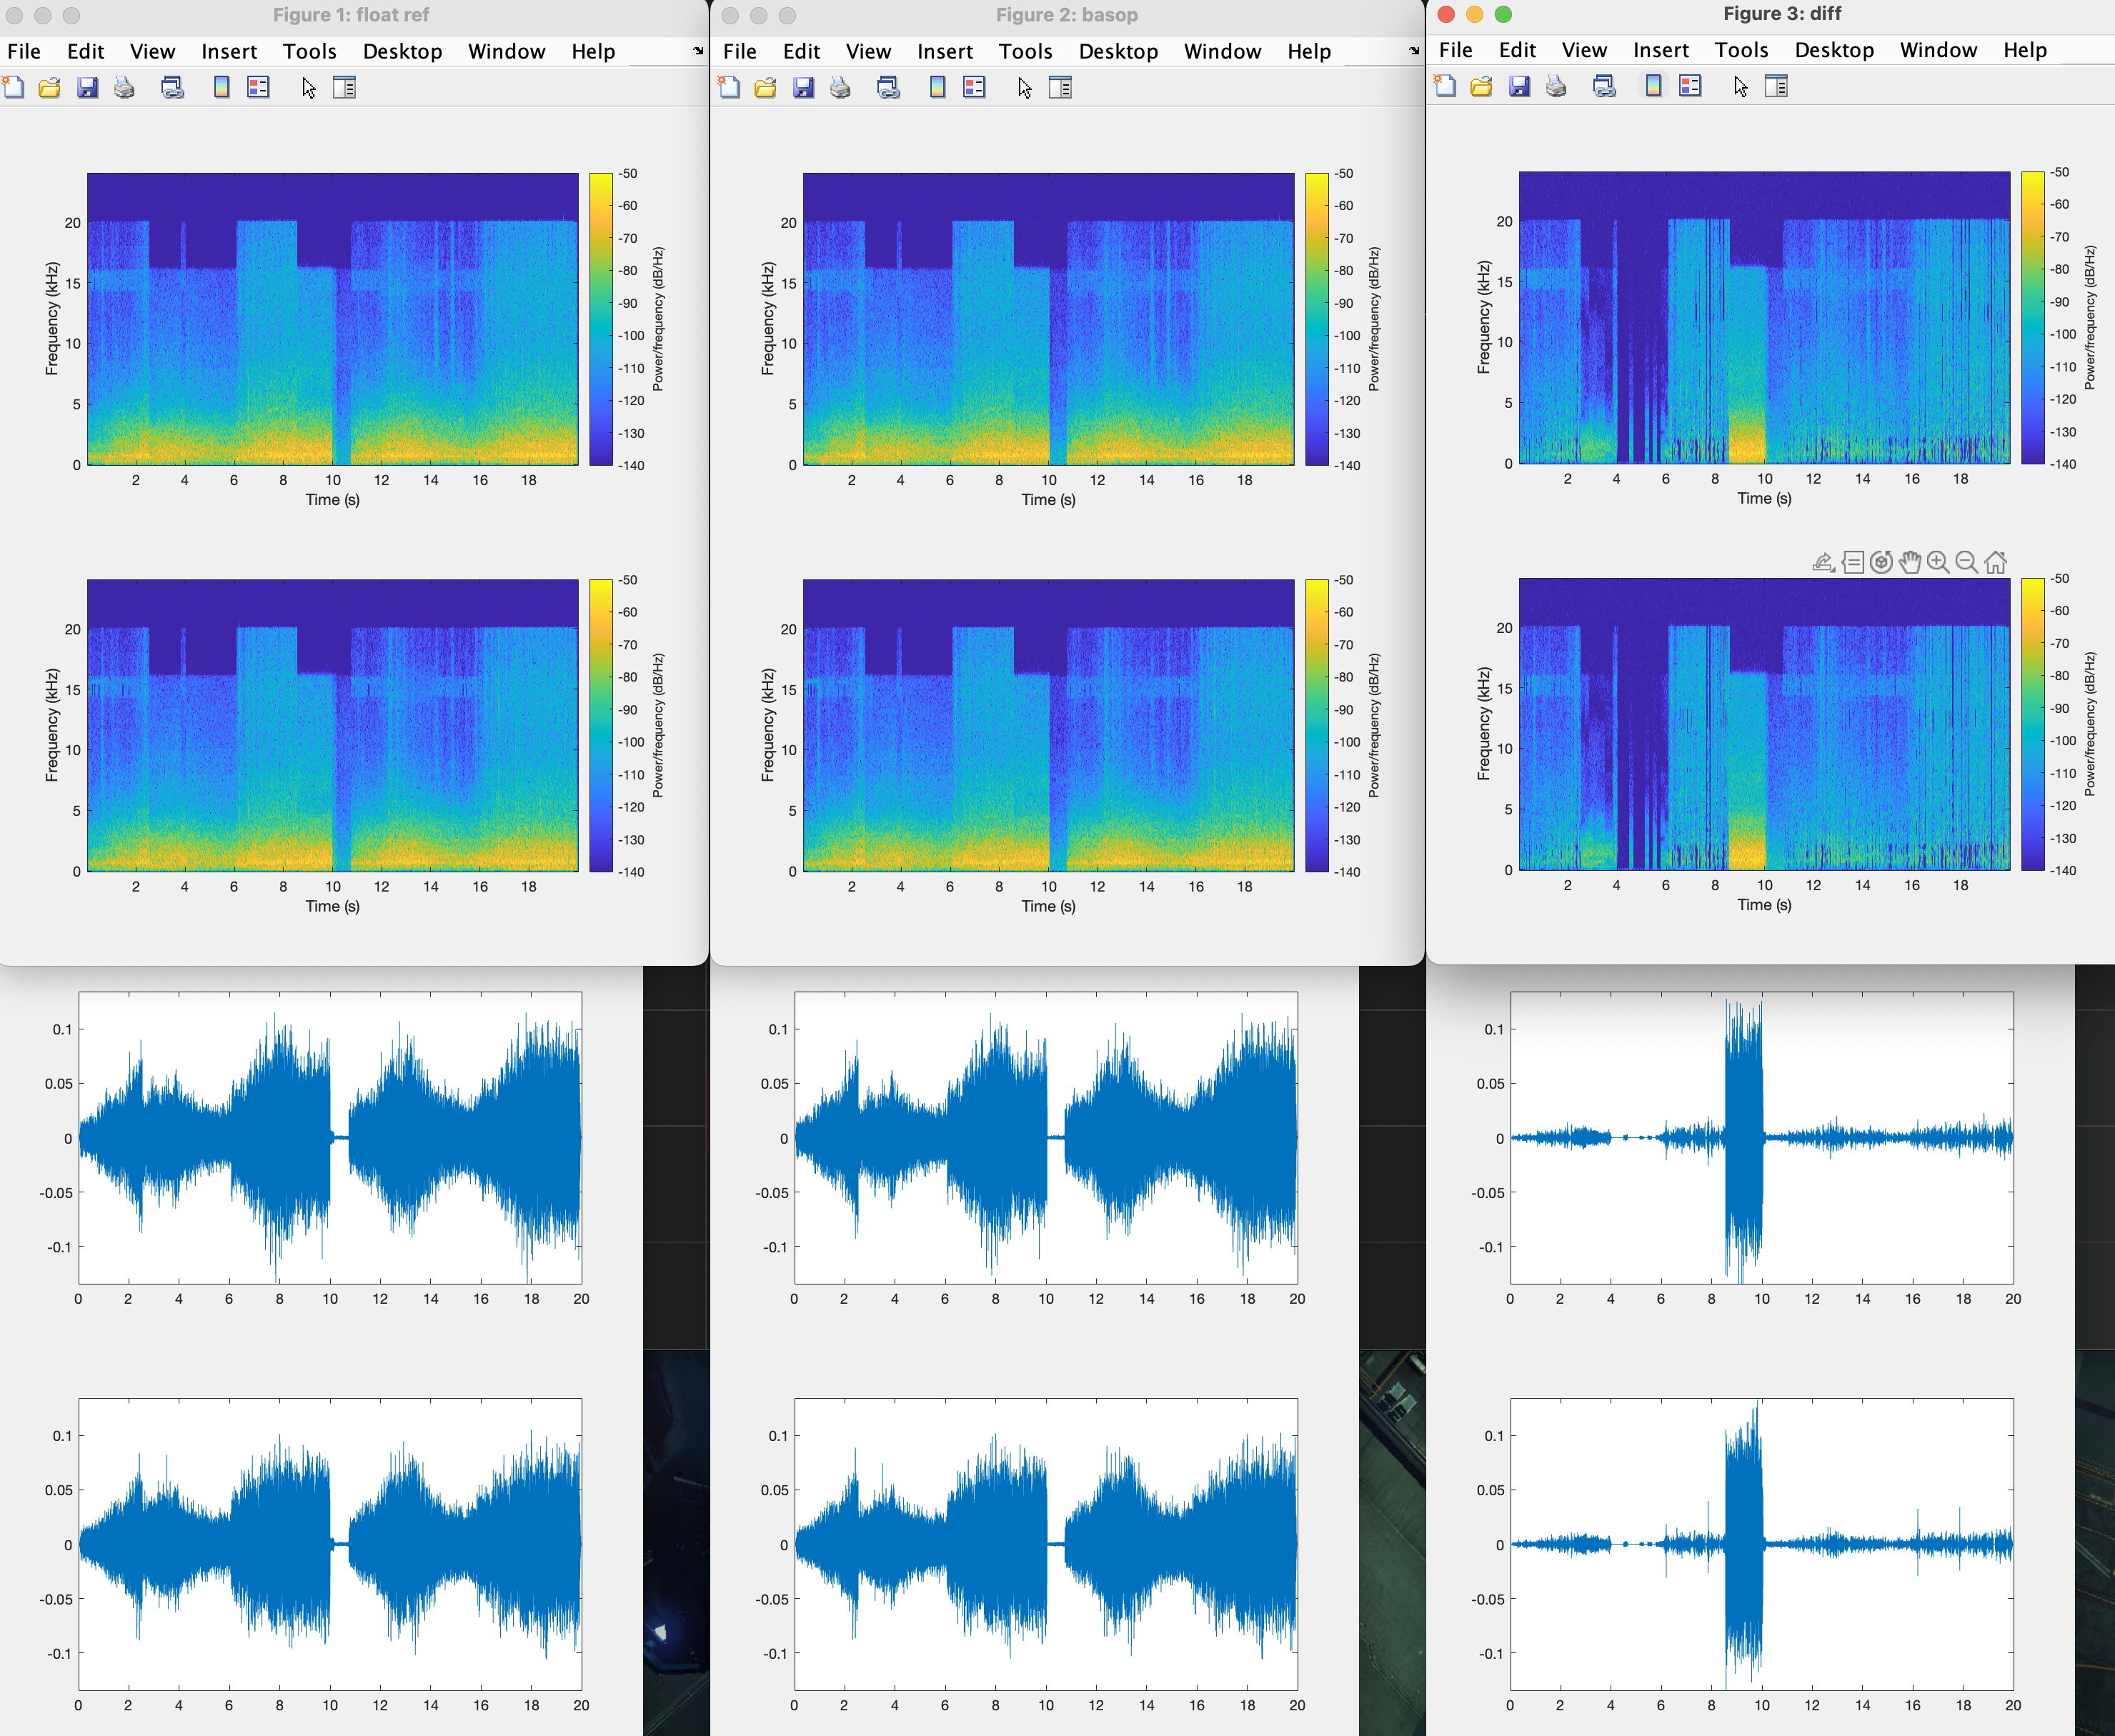Click dock arrow at right of Figure 2 menu bar
Viewport: 2115px width, 1736px height.
1413,51
